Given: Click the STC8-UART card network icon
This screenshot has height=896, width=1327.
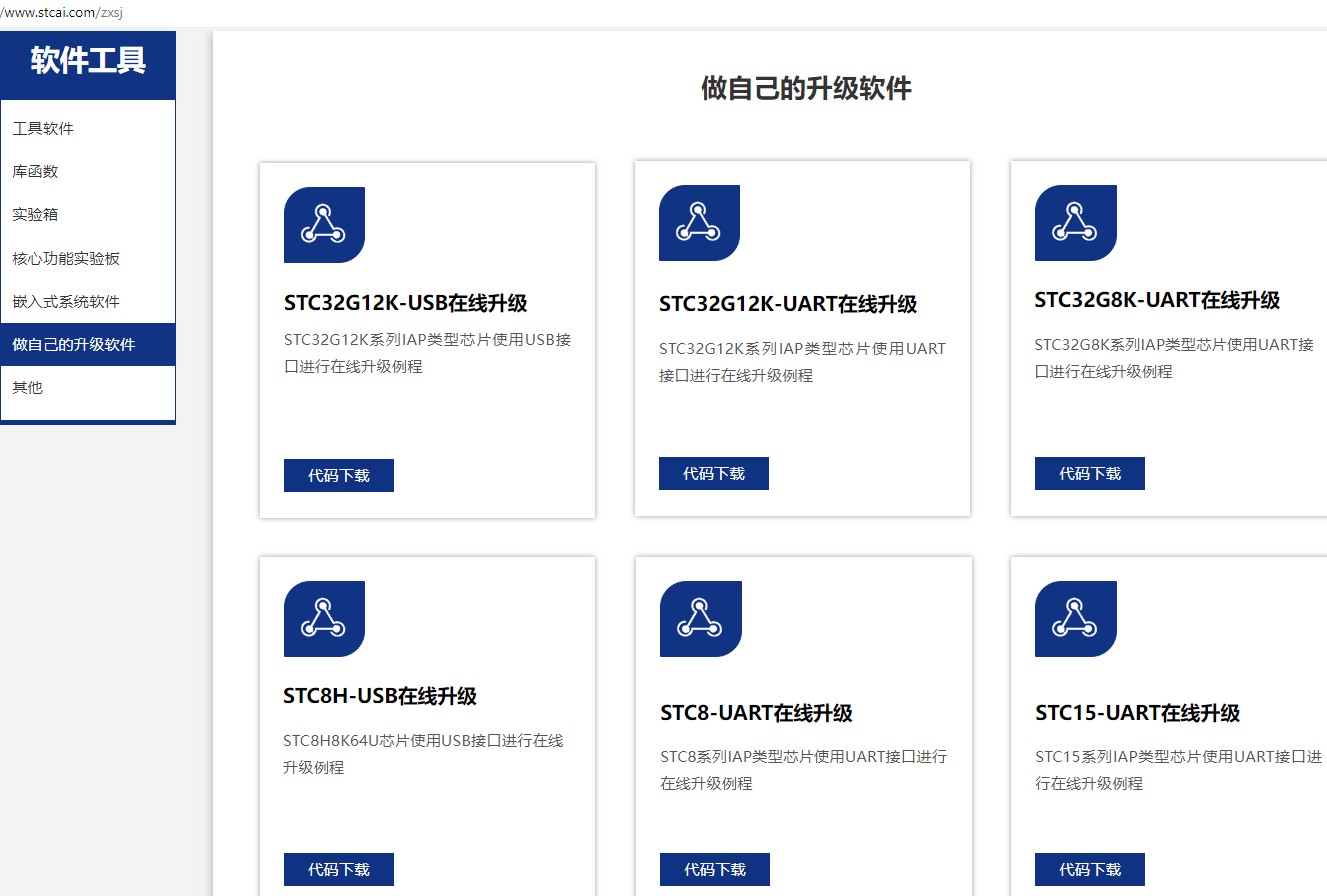Looking at the screenshot, I should [700, 619].
